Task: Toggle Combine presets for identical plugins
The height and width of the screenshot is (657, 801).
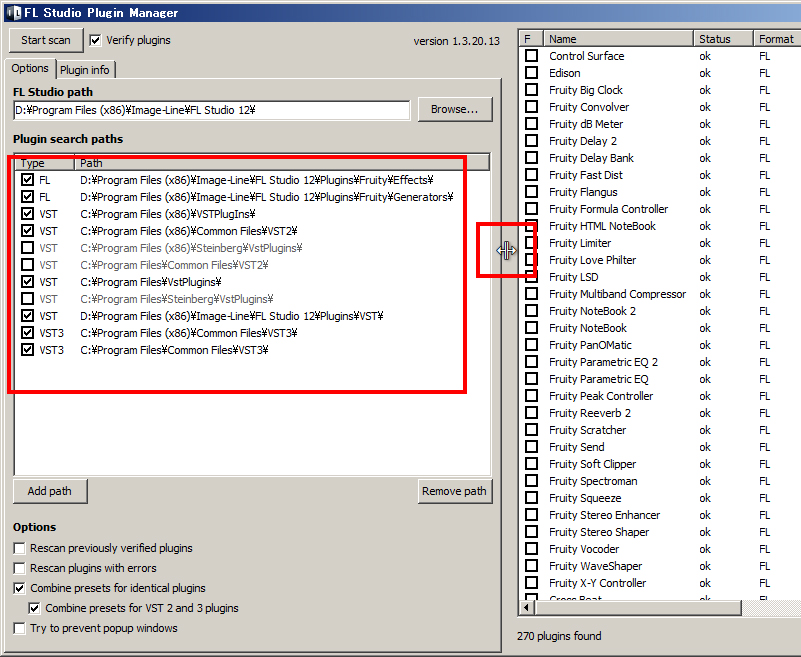Action: 19,588
